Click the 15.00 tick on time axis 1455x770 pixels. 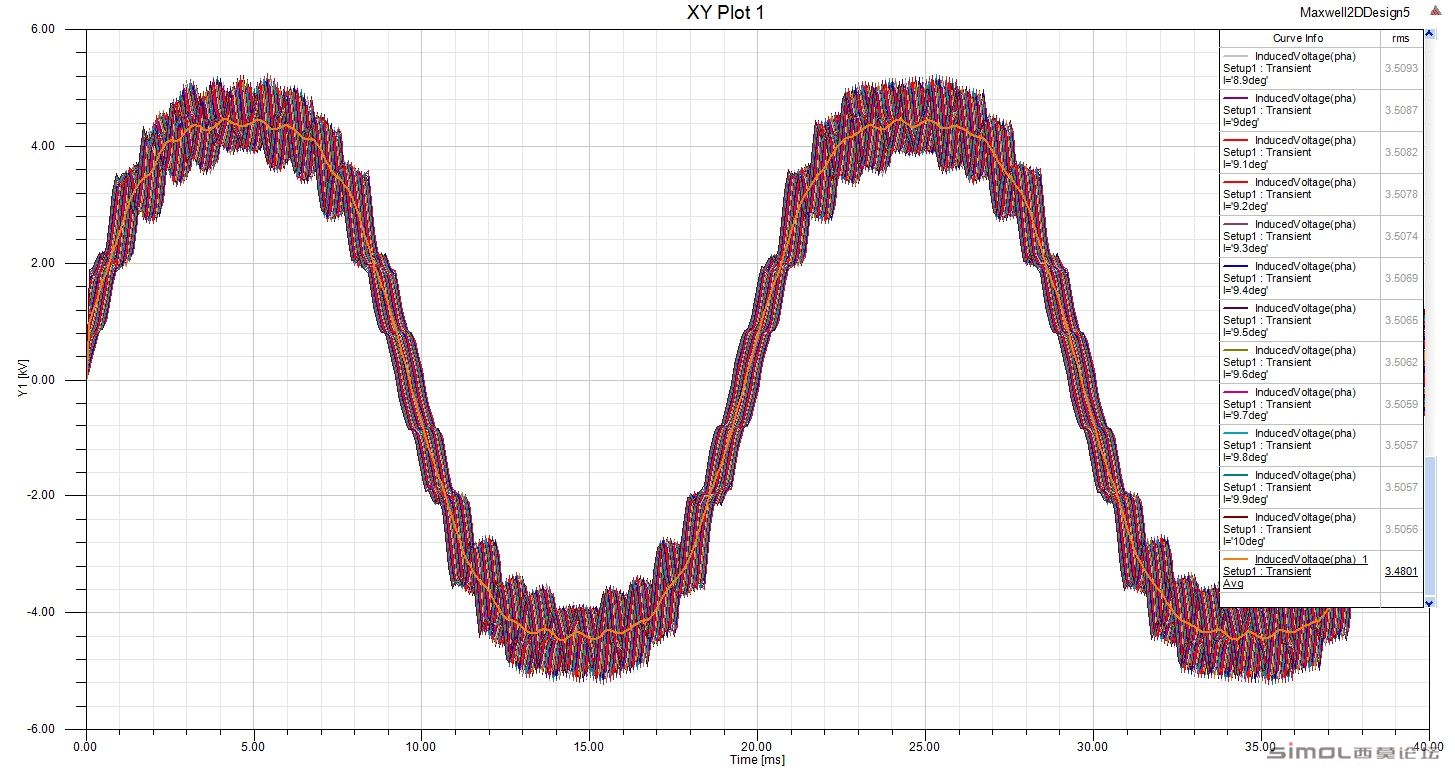(x=589, y=747)
